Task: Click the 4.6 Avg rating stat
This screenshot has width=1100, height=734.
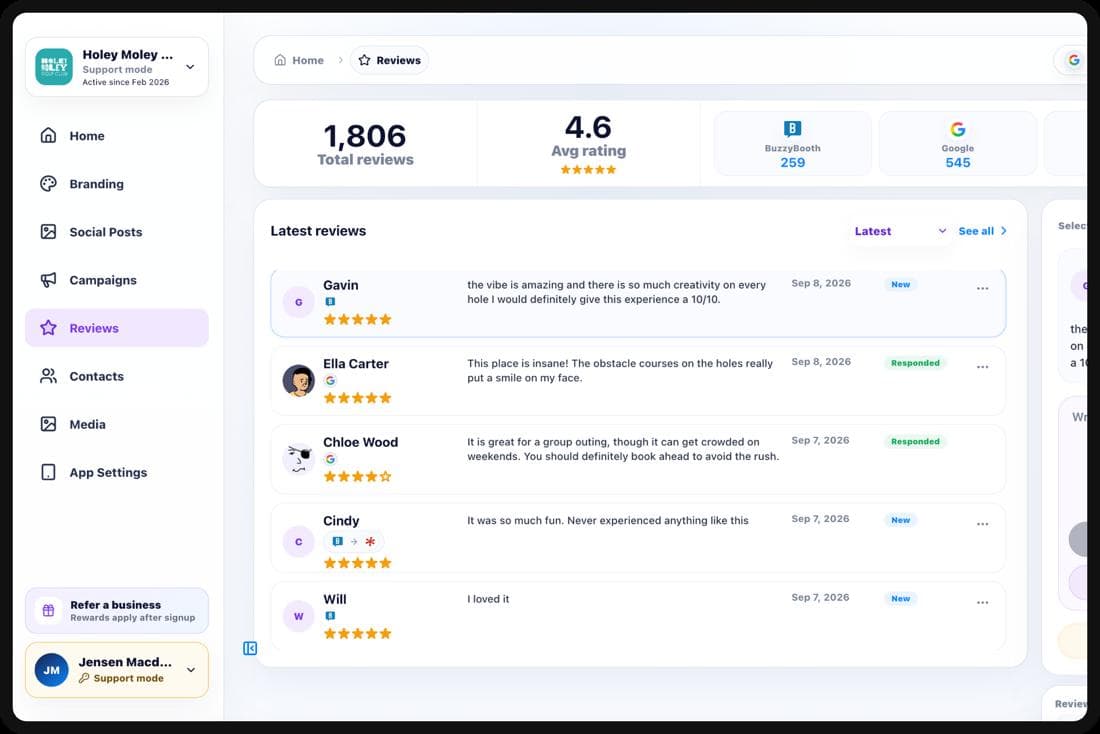Action: coord(589,144)
